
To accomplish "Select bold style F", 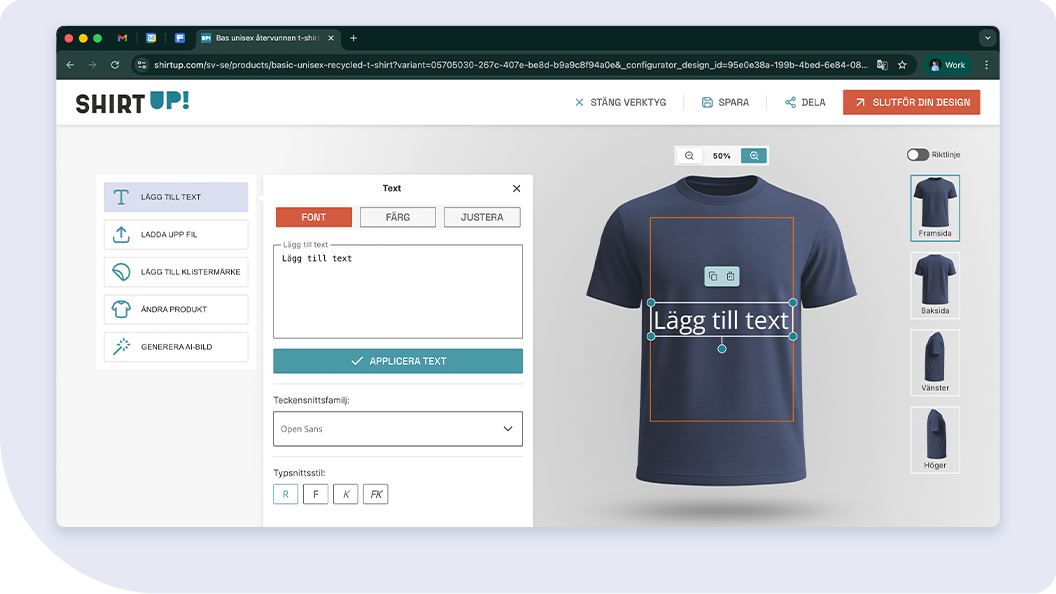I will click(316, 494).
